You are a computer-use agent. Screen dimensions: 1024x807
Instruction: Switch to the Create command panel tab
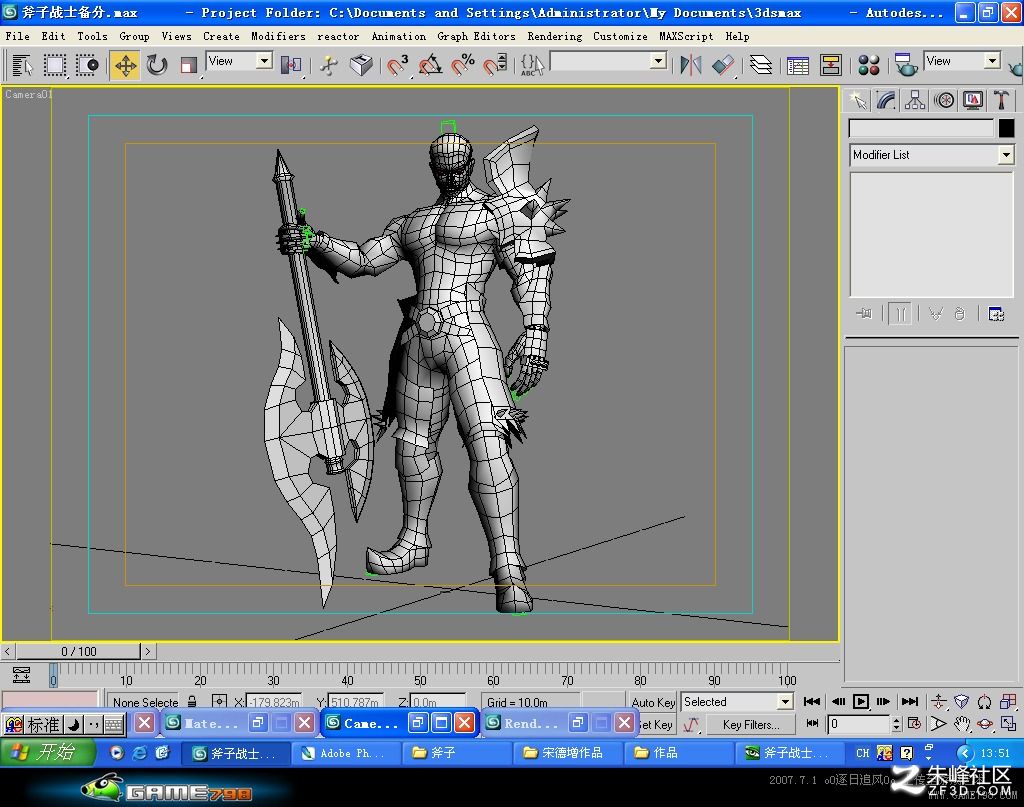click(857, 101)
